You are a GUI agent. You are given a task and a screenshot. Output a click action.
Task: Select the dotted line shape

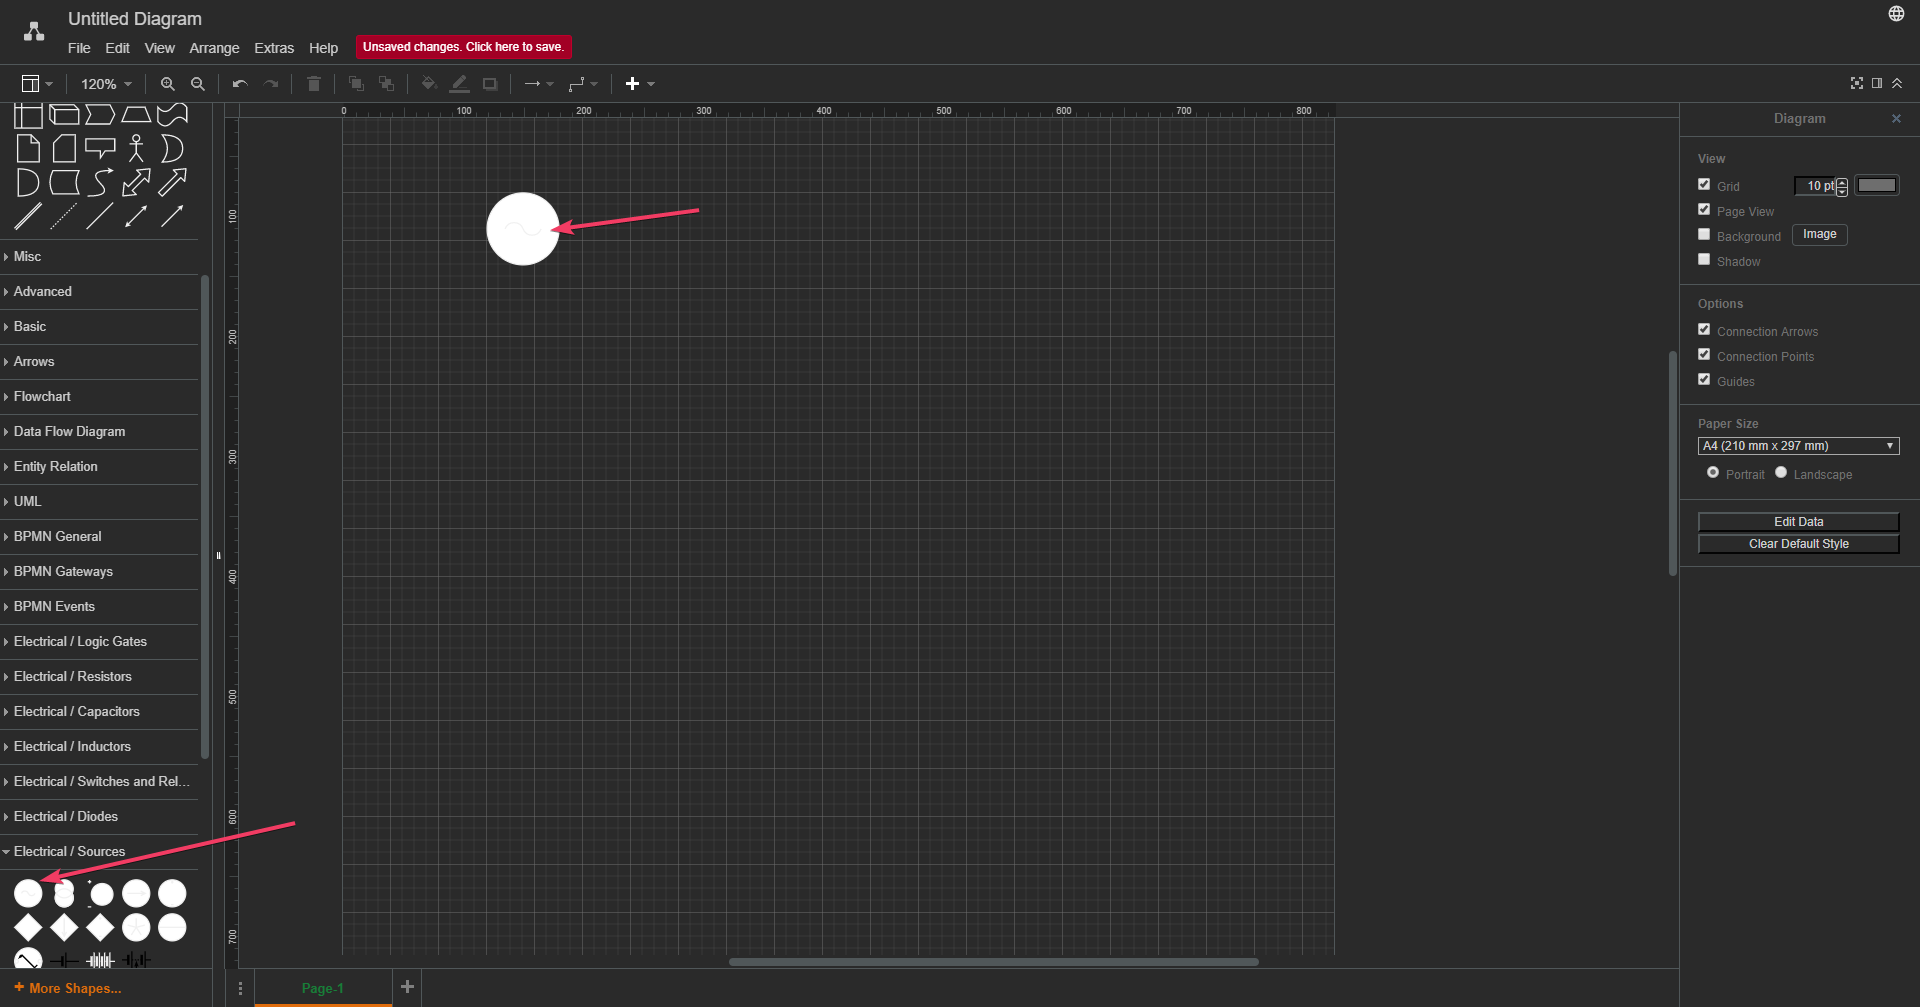64,216
